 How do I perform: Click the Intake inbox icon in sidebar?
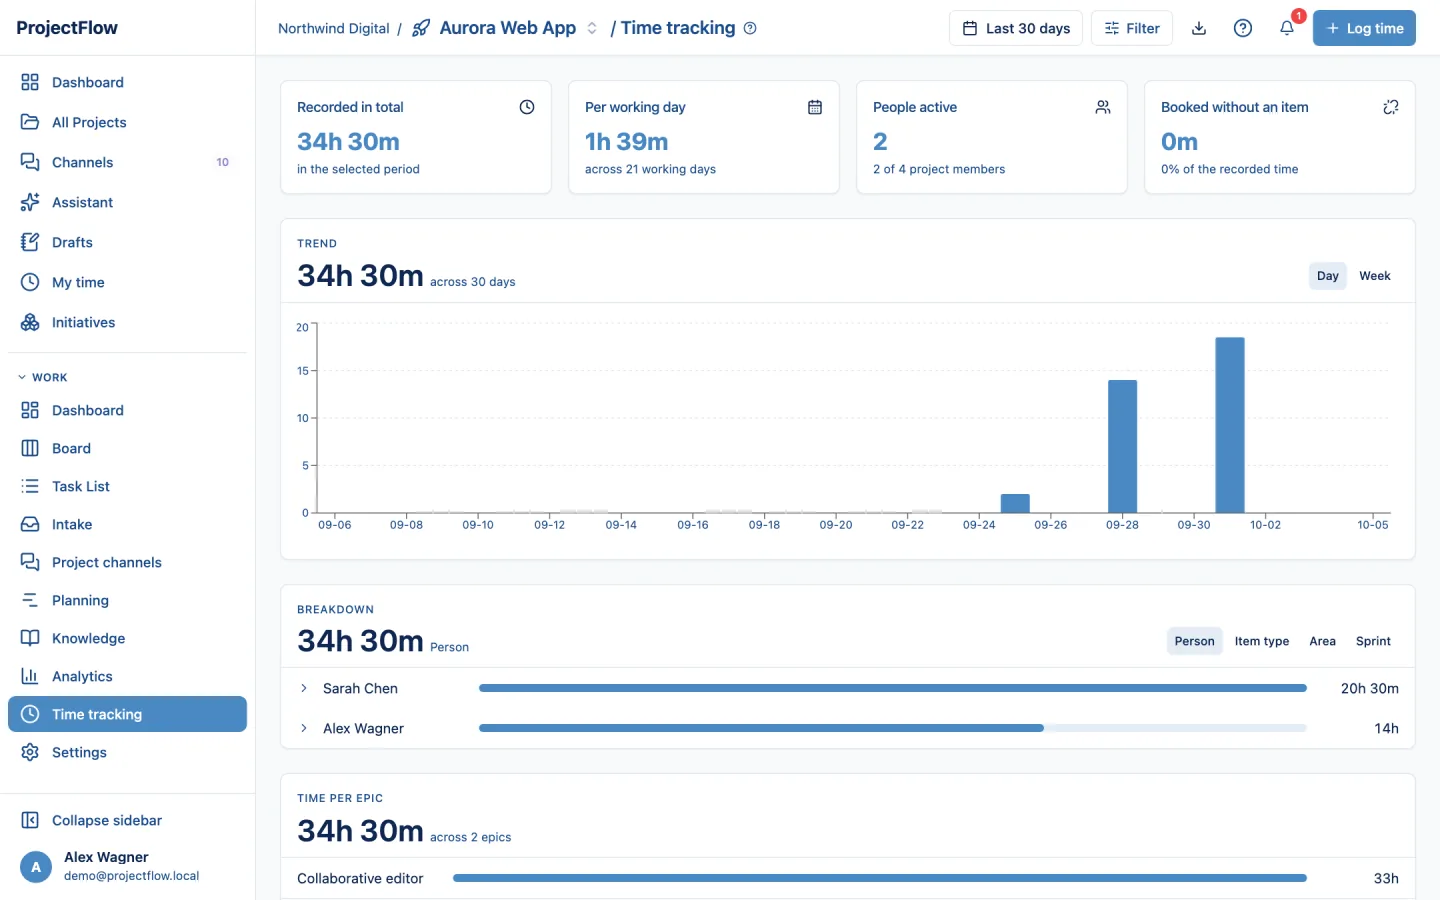tap(30, 524)
